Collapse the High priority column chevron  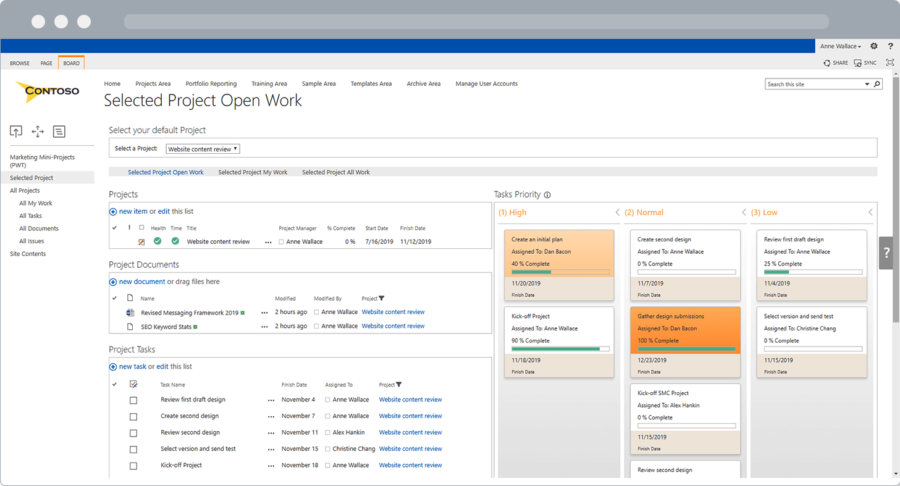[x=617, y=212]
